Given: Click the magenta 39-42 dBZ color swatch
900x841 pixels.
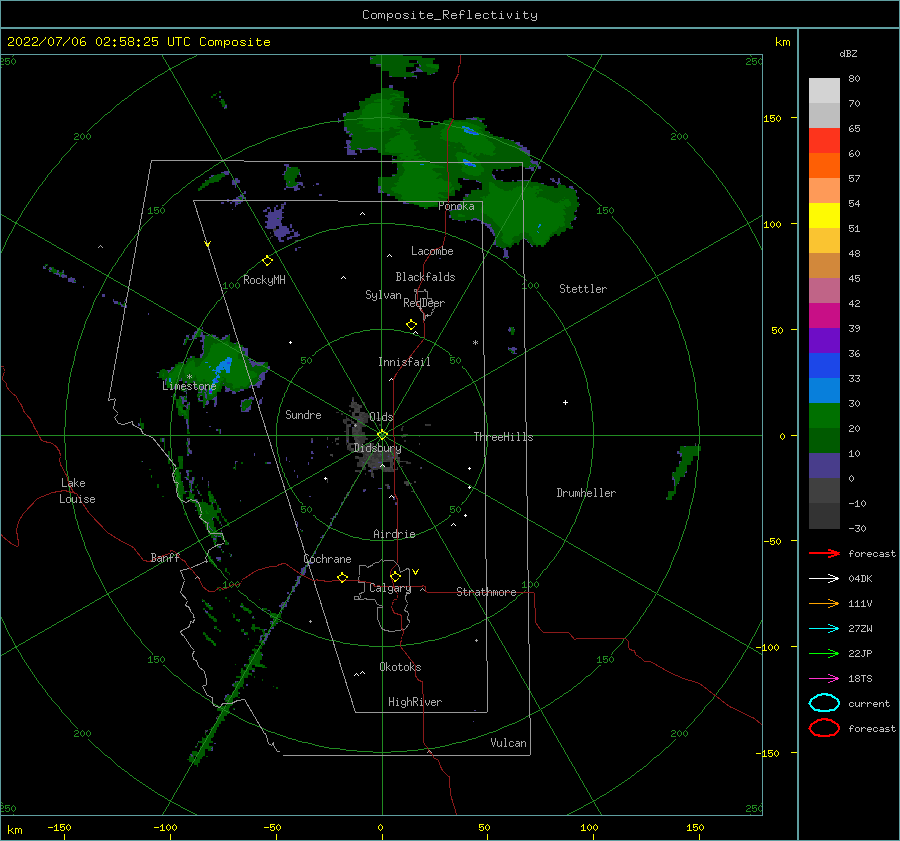Looking at the screenshot, I should coord(824,315).
